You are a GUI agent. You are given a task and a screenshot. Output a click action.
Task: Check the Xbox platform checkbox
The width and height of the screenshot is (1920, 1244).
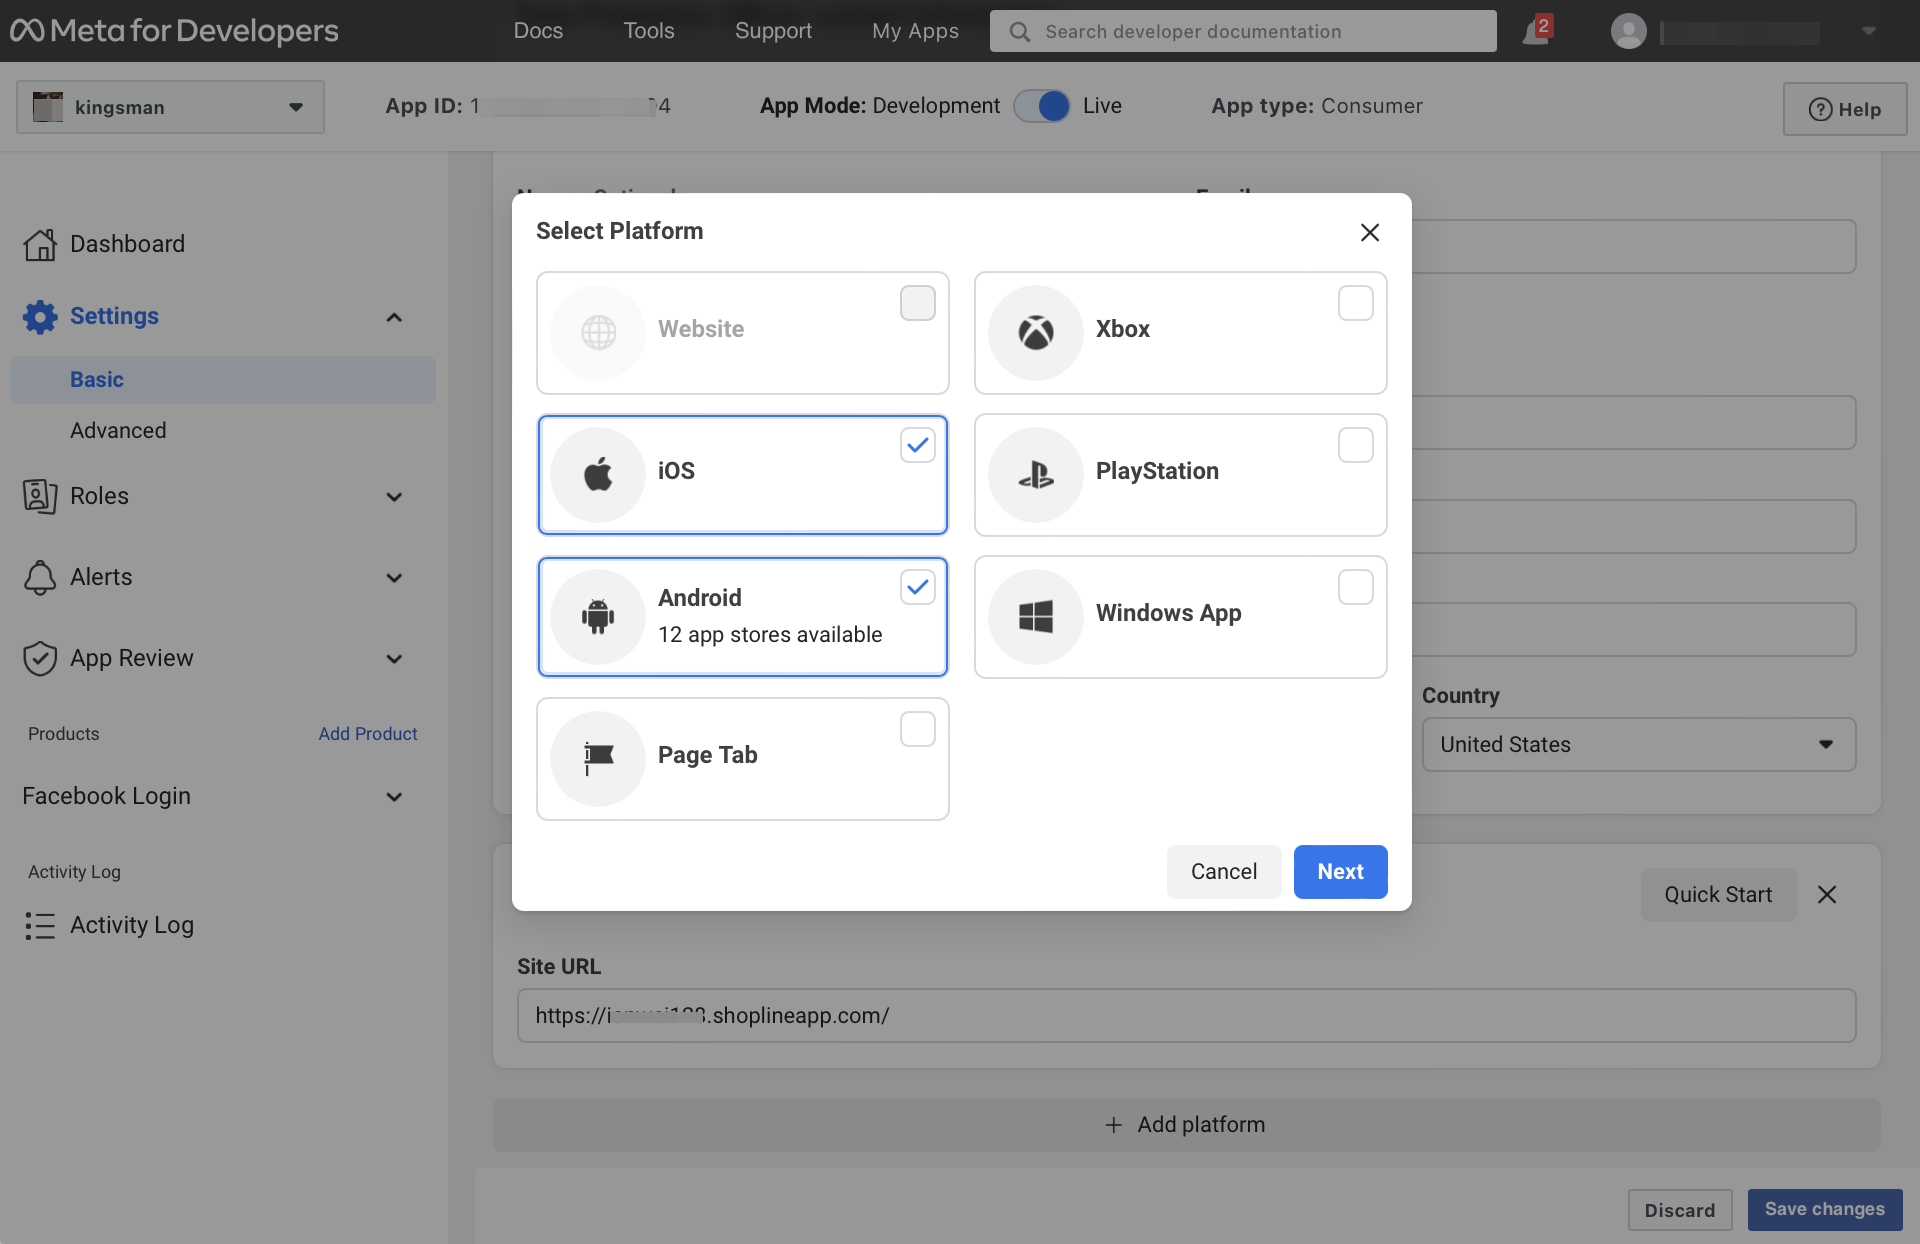pyautogui.click(x=1356, y=303)
